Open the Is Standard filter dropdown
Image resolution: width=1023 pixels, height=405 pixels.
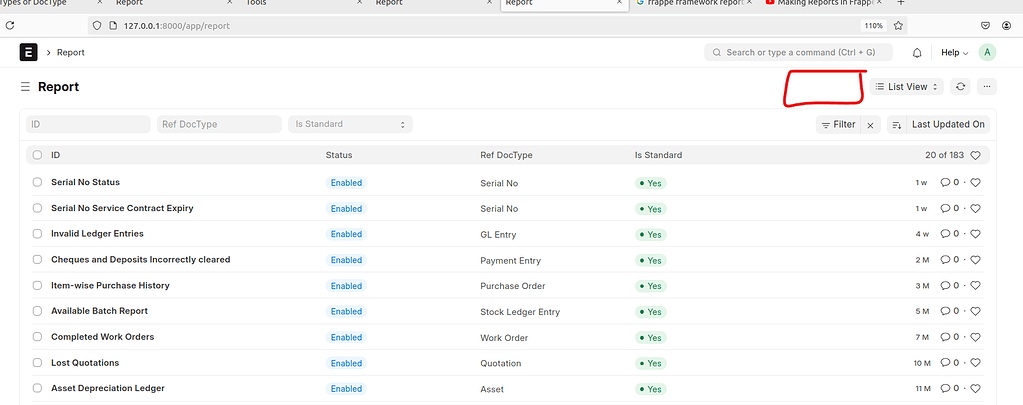(x=350, y=124)
